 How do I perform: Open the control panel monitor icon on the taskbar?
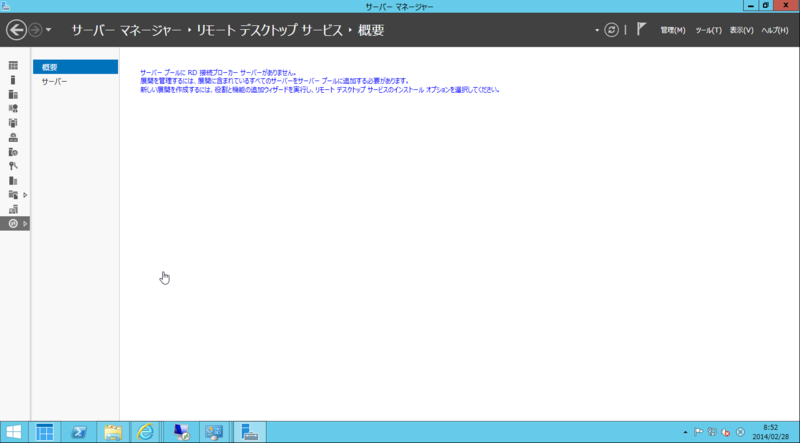pos(214,432)
